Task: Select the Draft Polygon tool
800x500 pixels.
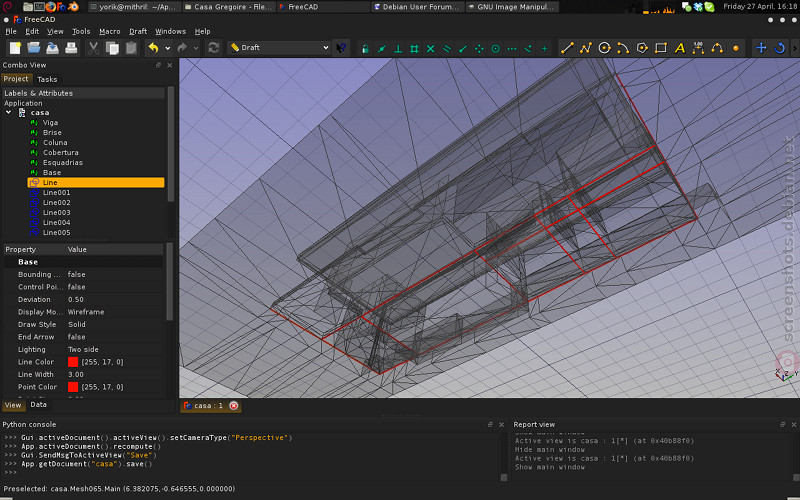Action: (x=642, y=48)
